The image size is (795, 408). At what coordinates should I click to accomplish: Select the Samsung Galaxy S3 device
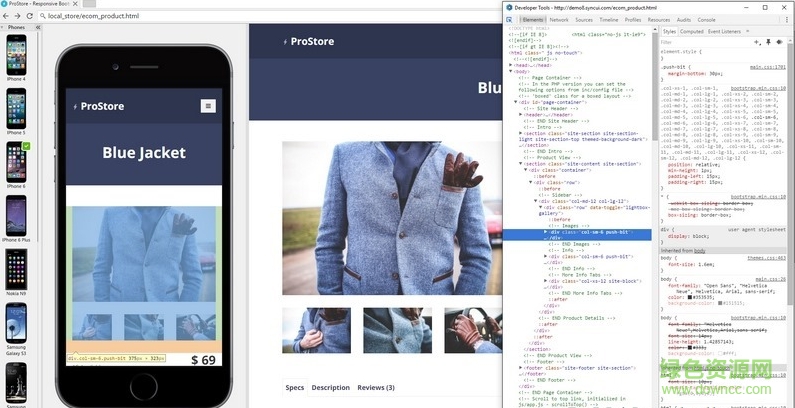16,326
